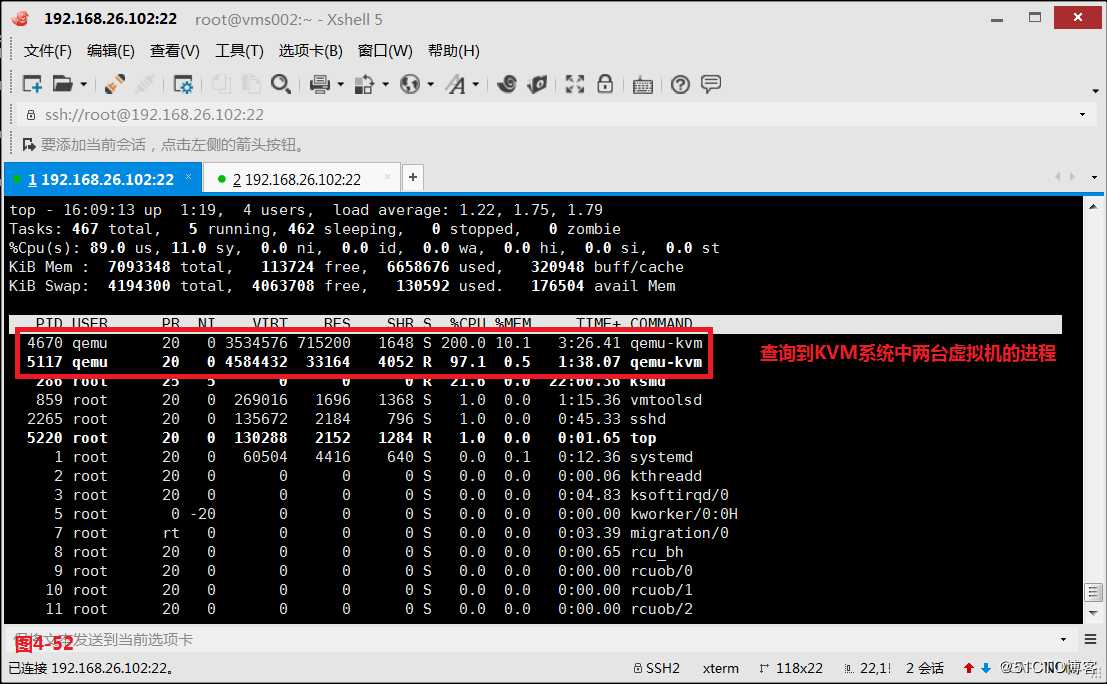Toggle full screen icon
This screenshot has width=1107, height=684.
click(575, 84)
